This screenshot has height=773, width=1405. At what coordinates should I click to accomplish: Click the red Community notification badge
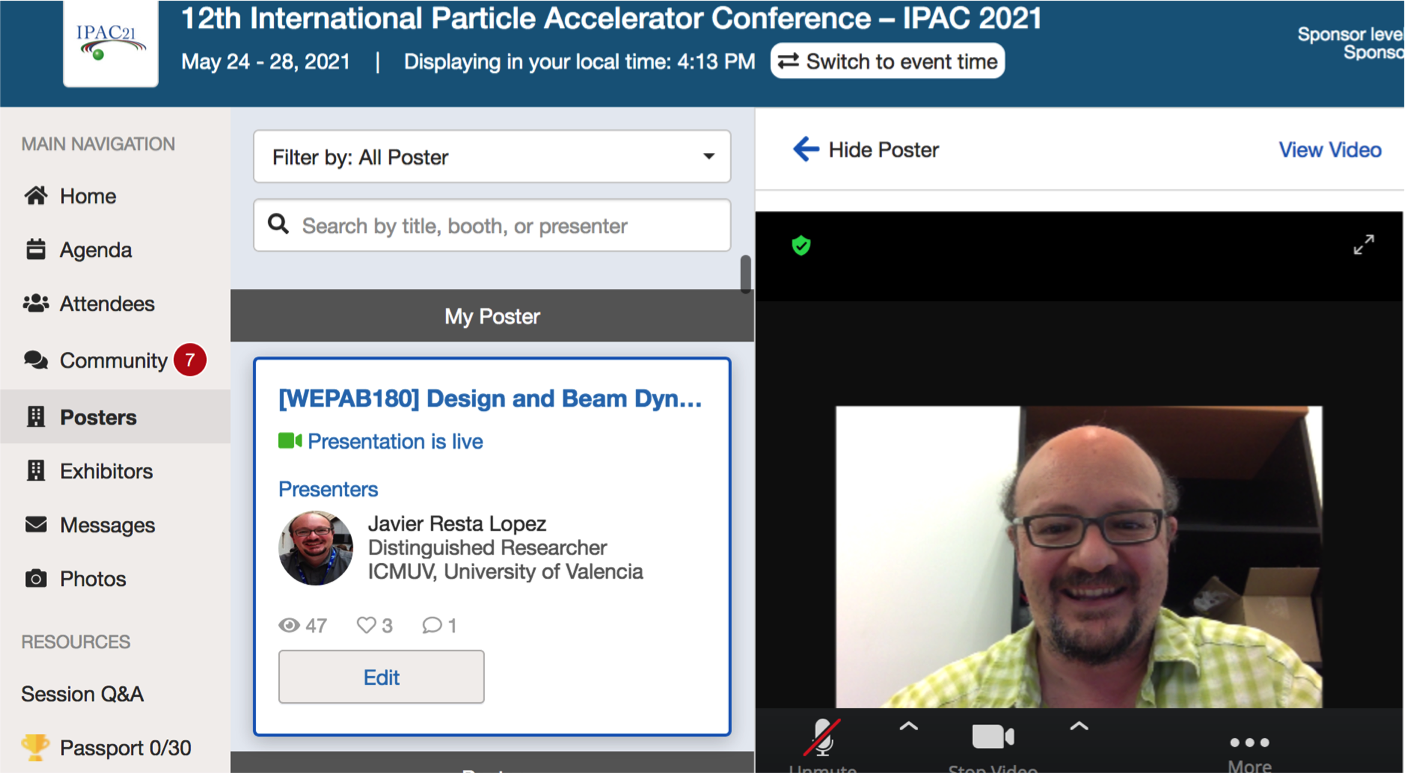click(x=190, y=360)
